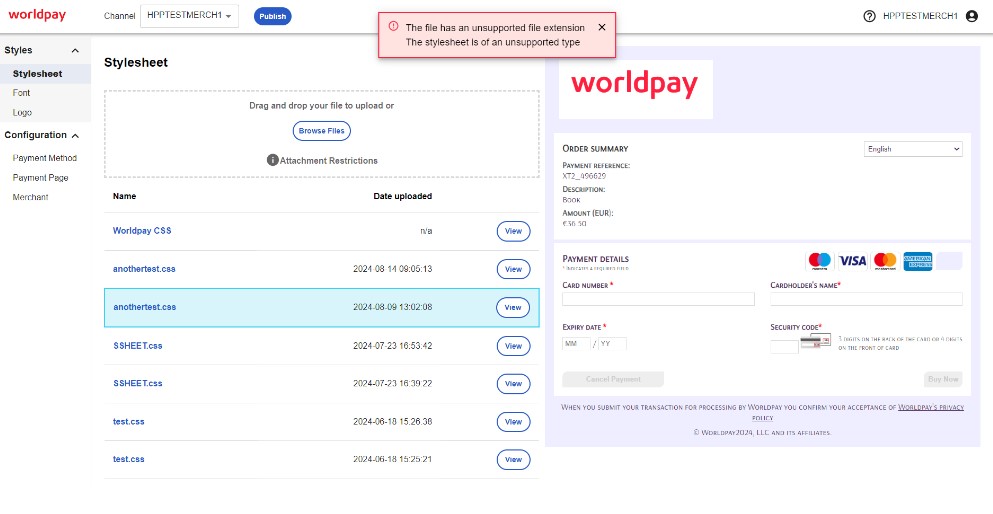Click the help question mark icon
Screen dimensions: 993x514
869,16
